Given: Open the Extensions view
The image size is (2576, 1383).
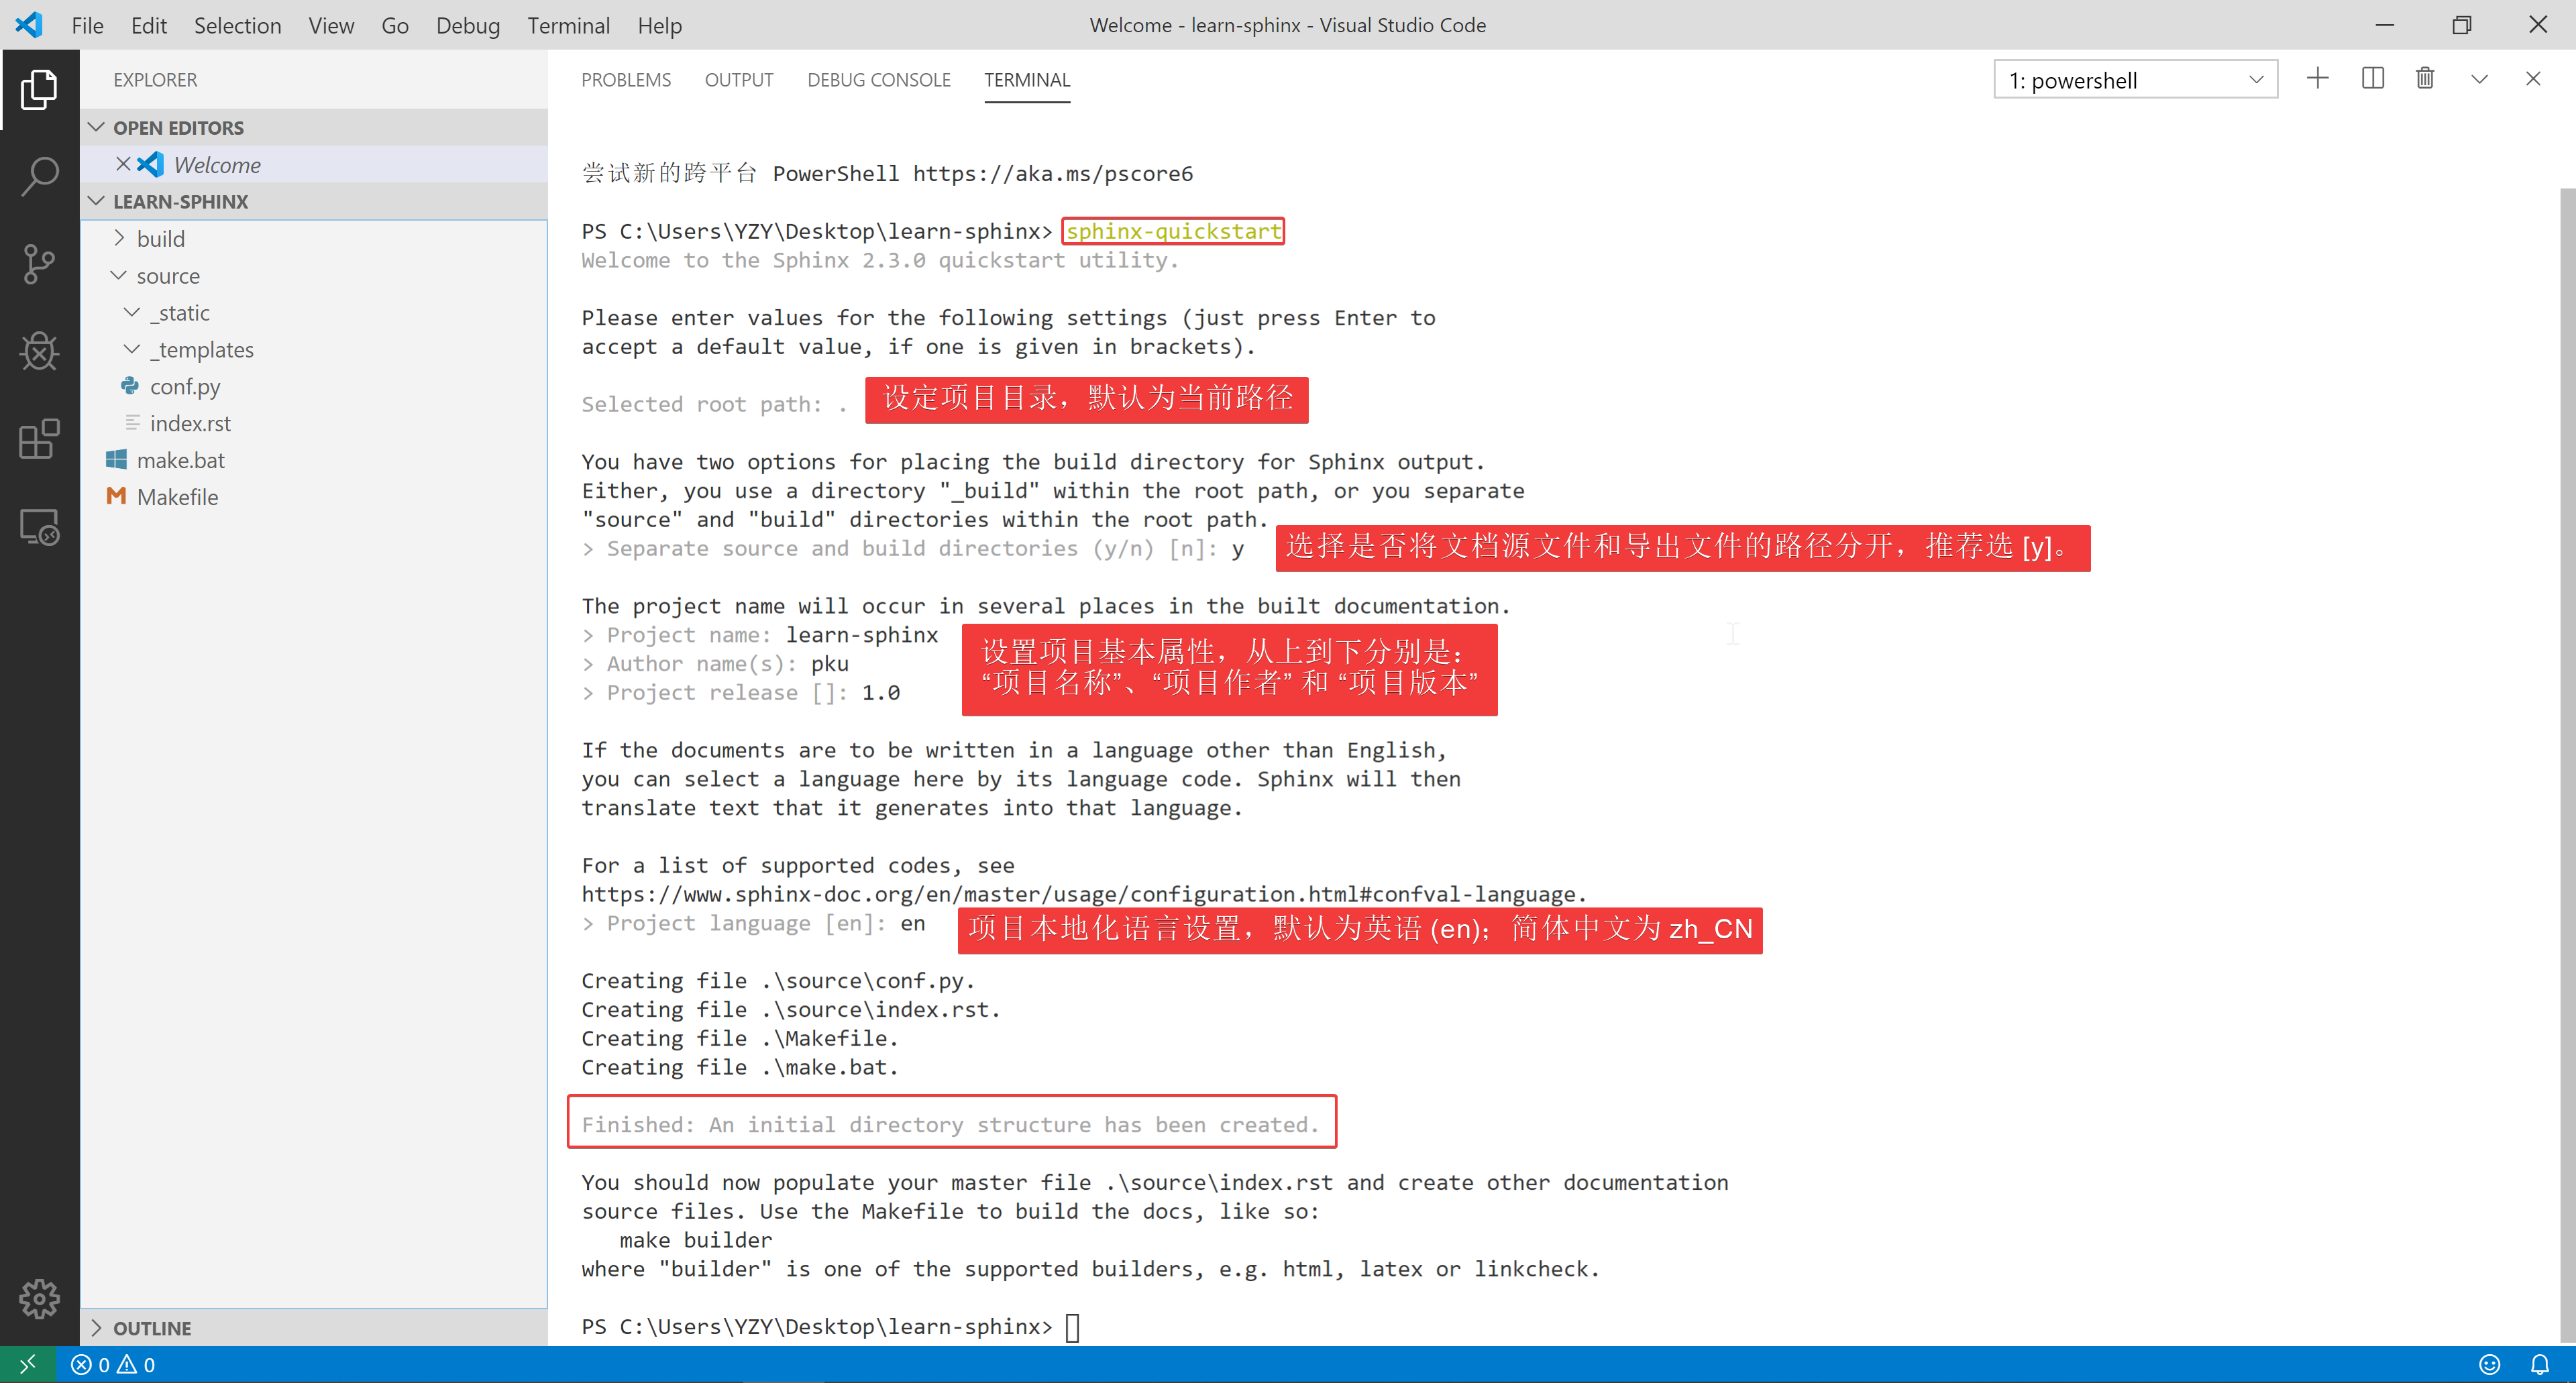Looking at the screenshot, I should (x=39, y=439).
